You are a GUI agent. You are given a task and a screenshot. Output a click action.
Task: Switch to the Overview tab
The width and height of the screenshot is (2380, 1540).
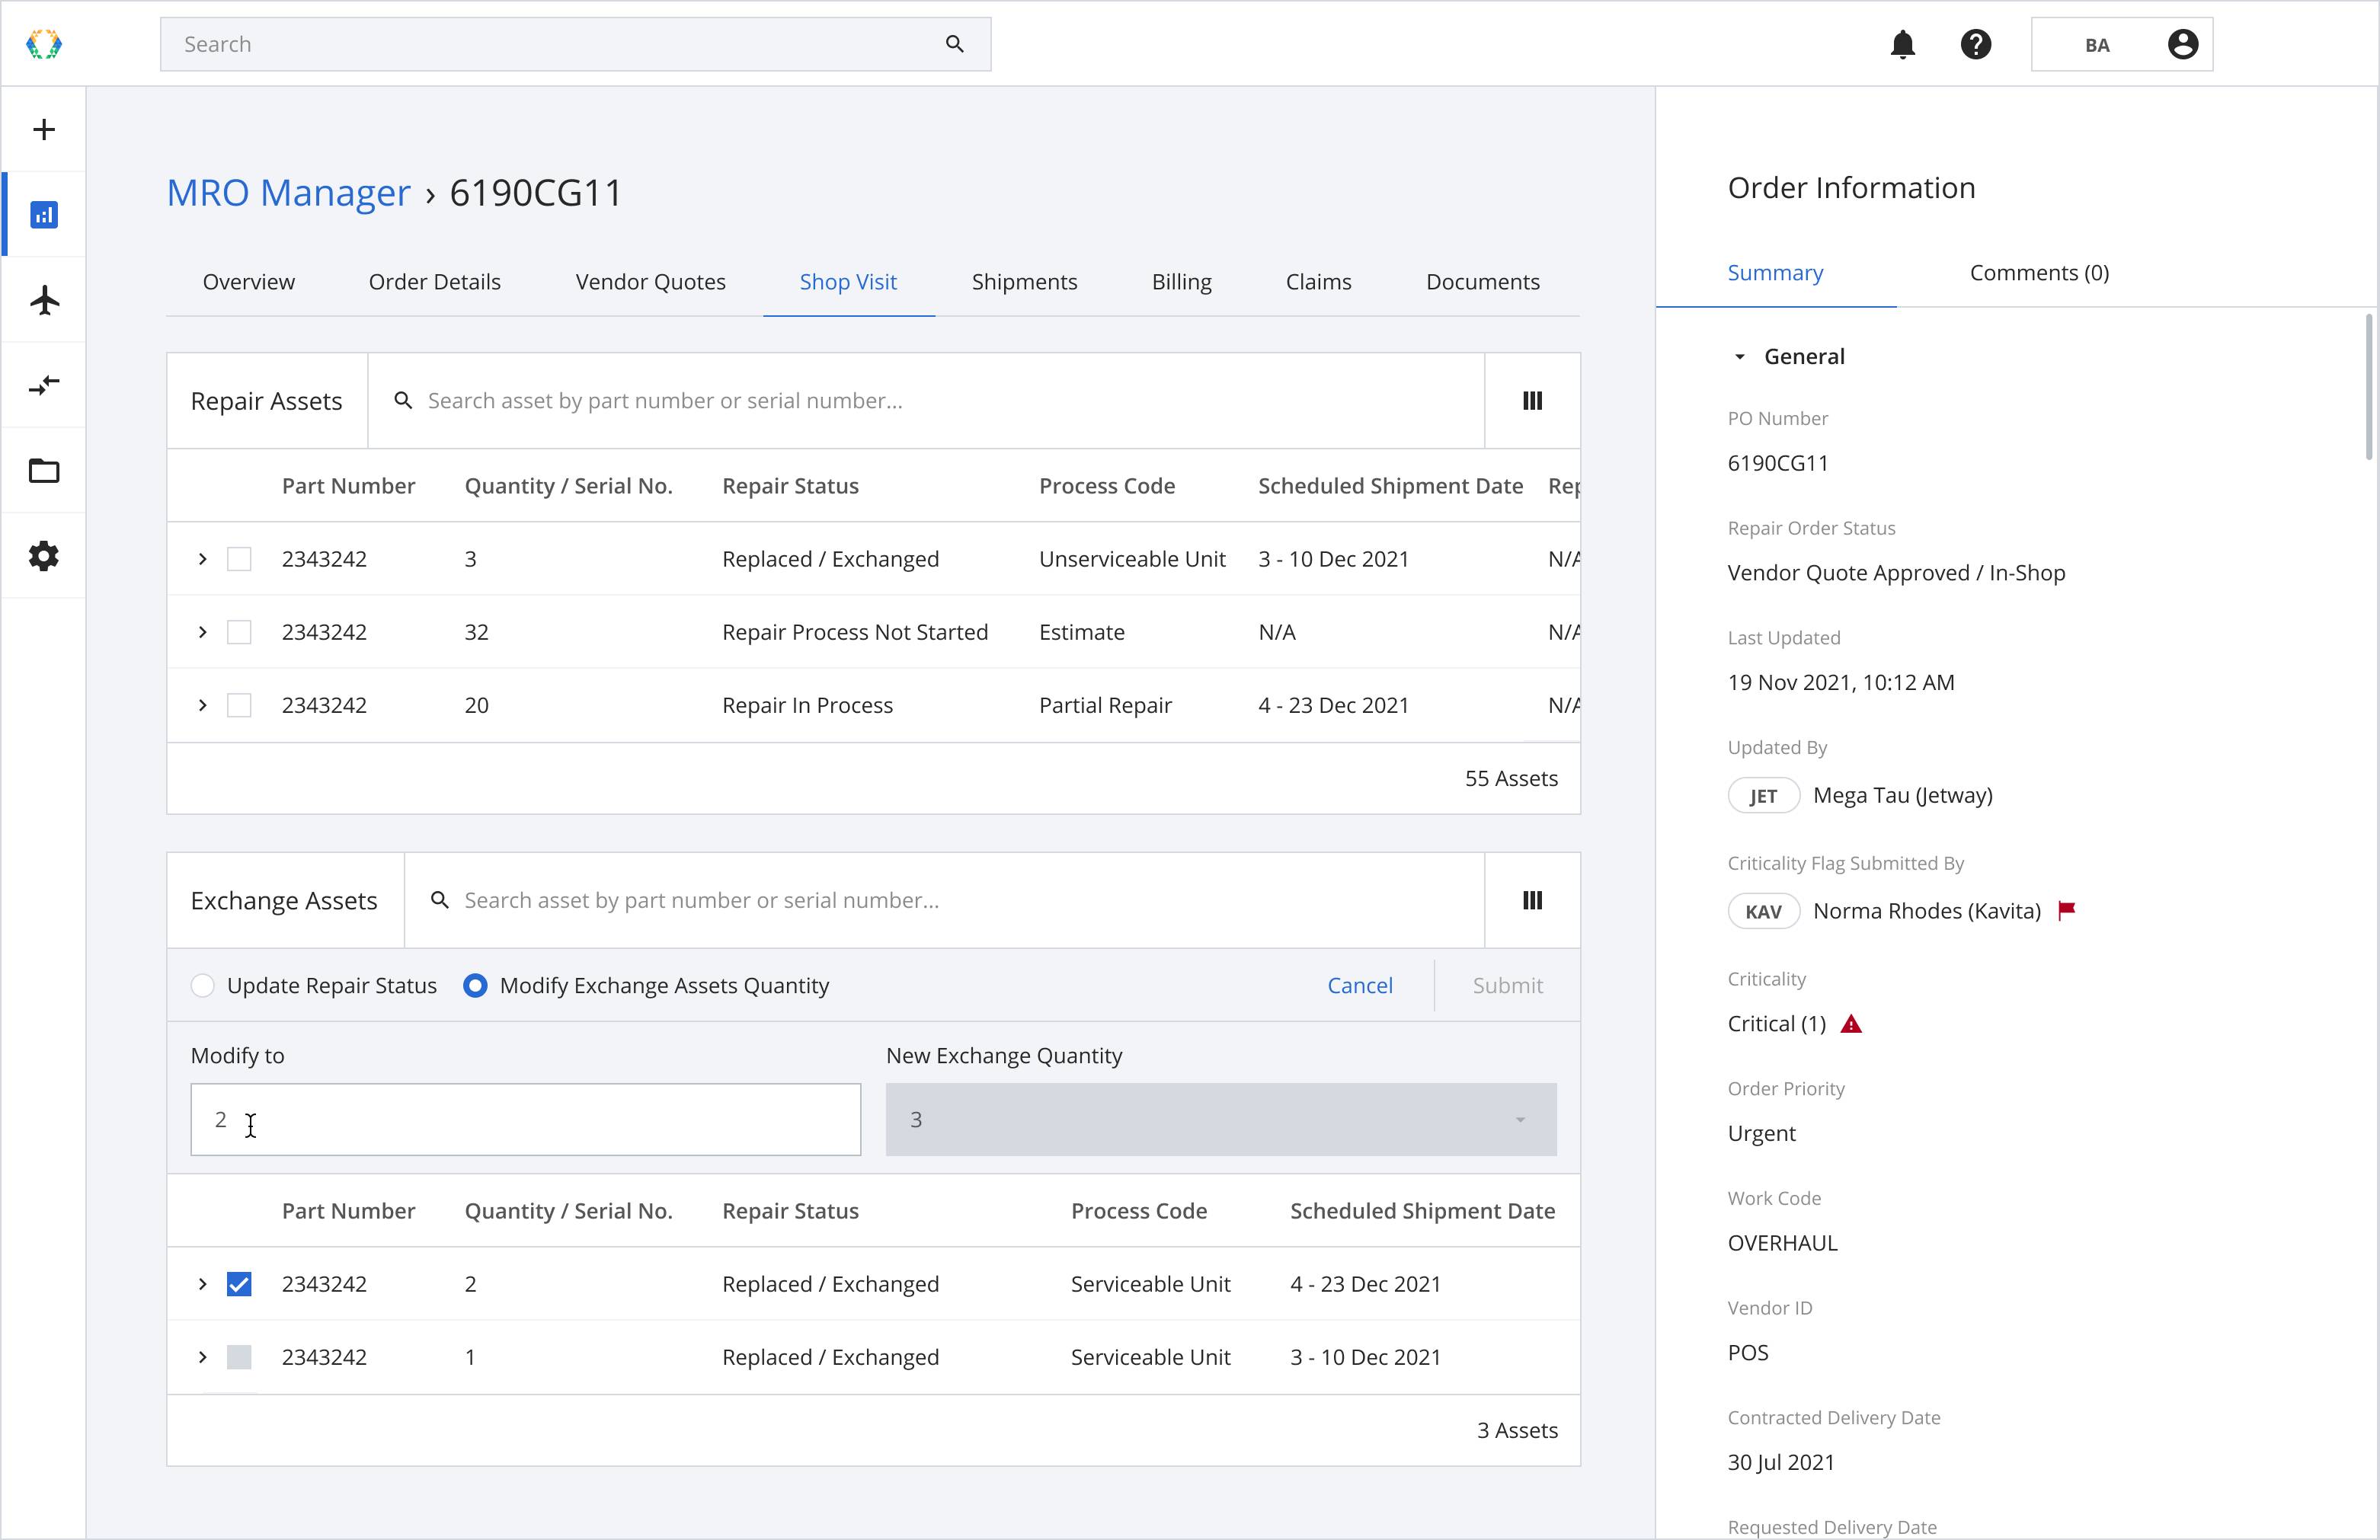(248, 282)
